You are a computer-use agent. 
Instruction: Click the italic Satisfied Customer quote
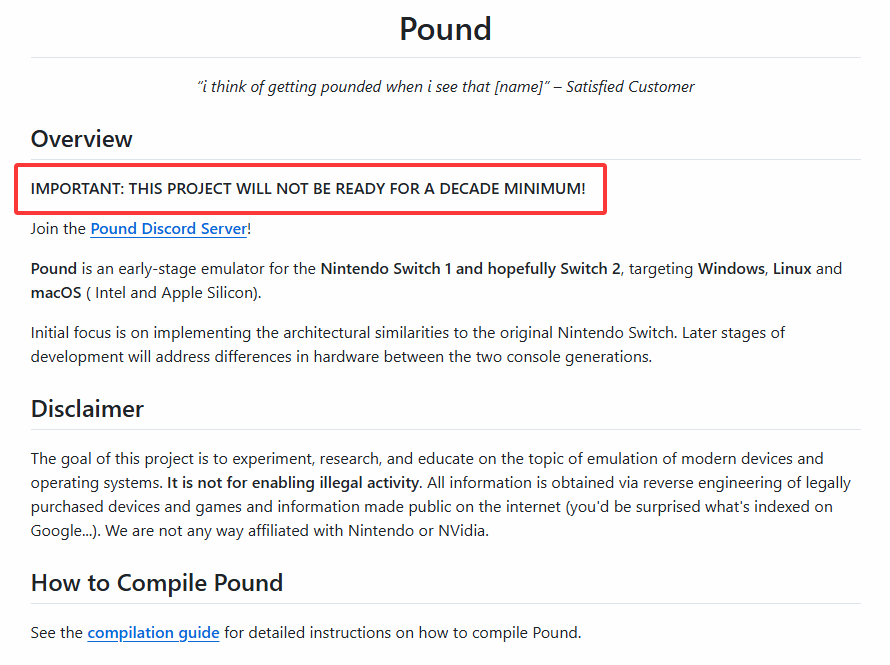[445, 86]
